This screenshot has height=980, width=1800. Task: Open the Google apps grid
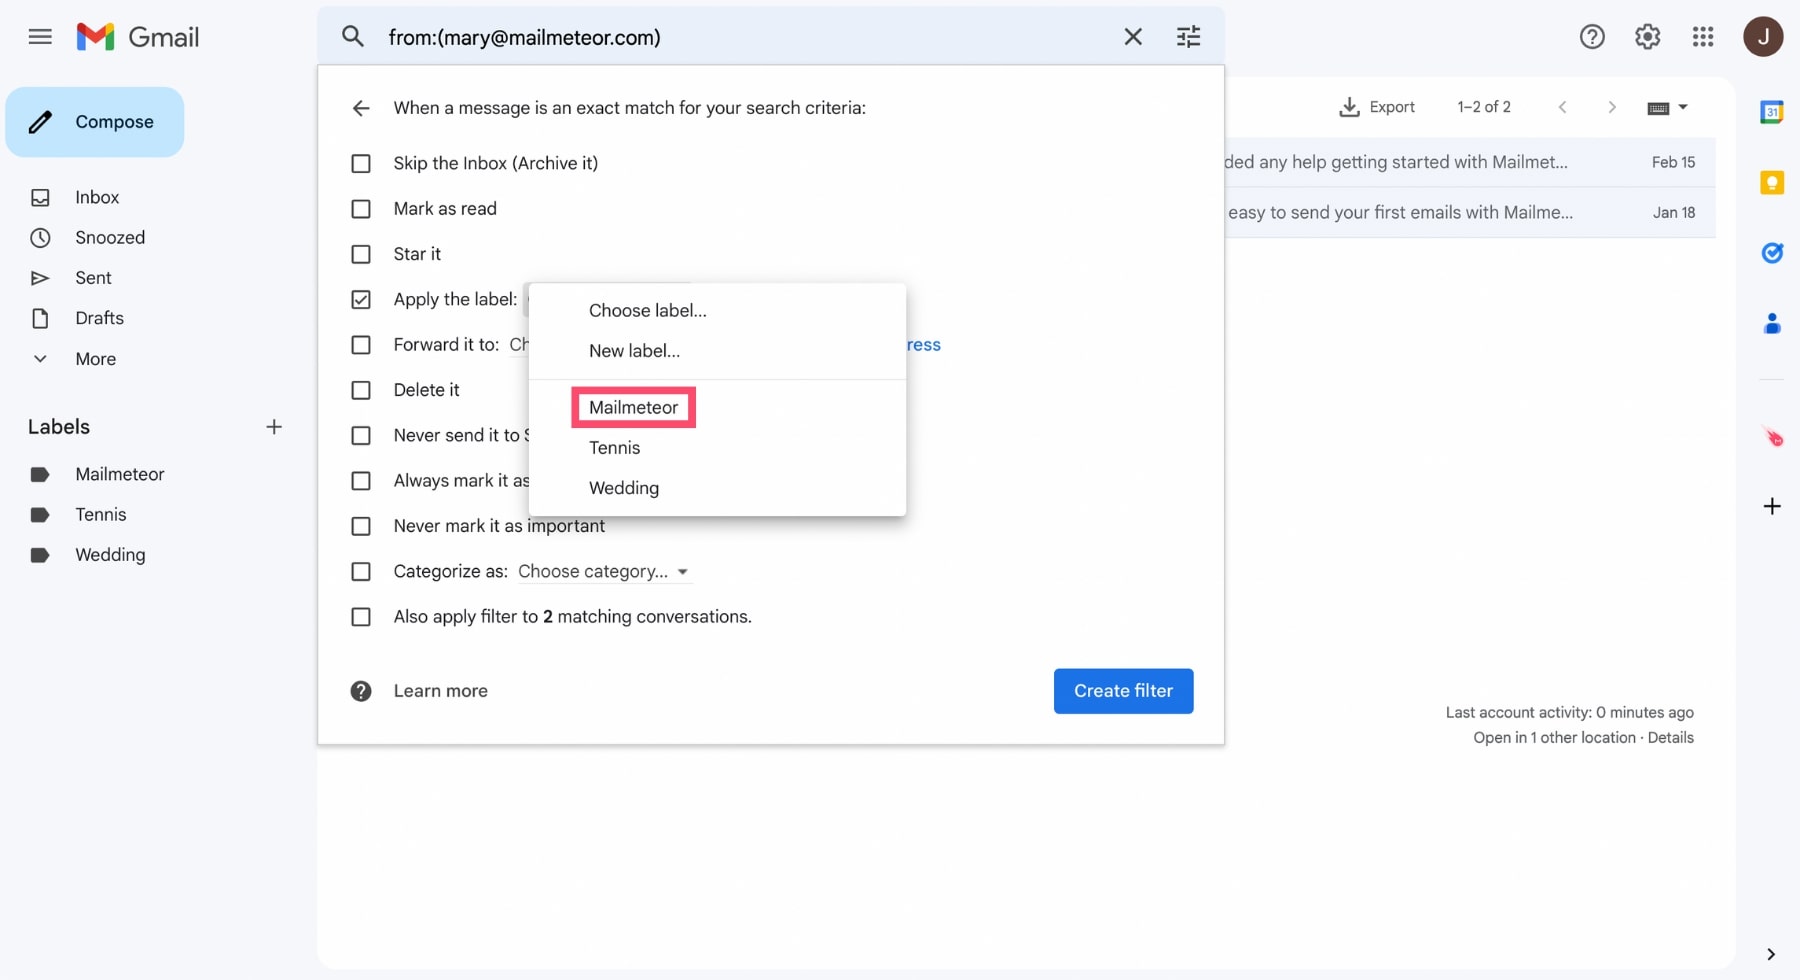tap(1703, 37)
